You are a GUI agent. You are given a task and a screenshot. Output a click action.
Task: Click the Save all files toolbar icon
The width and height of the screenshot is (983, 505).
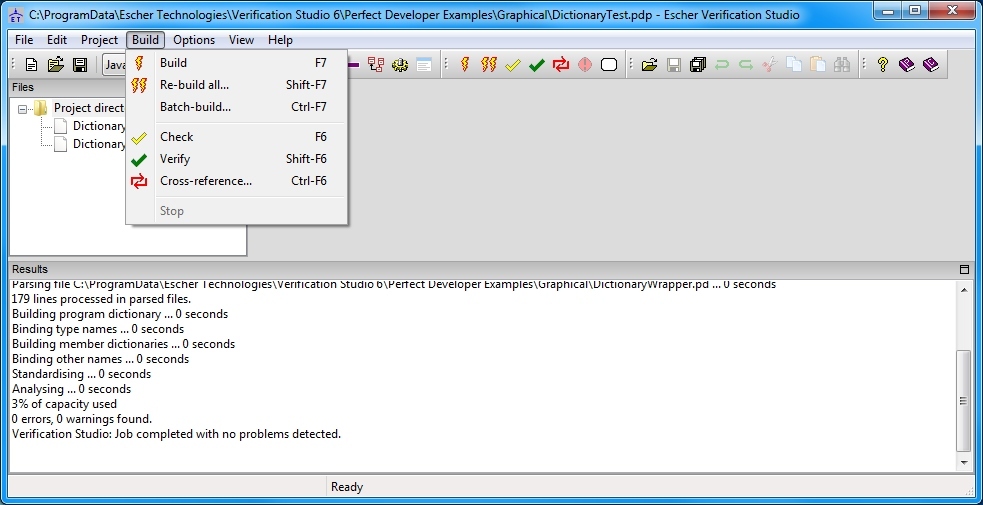pos(698,65)
